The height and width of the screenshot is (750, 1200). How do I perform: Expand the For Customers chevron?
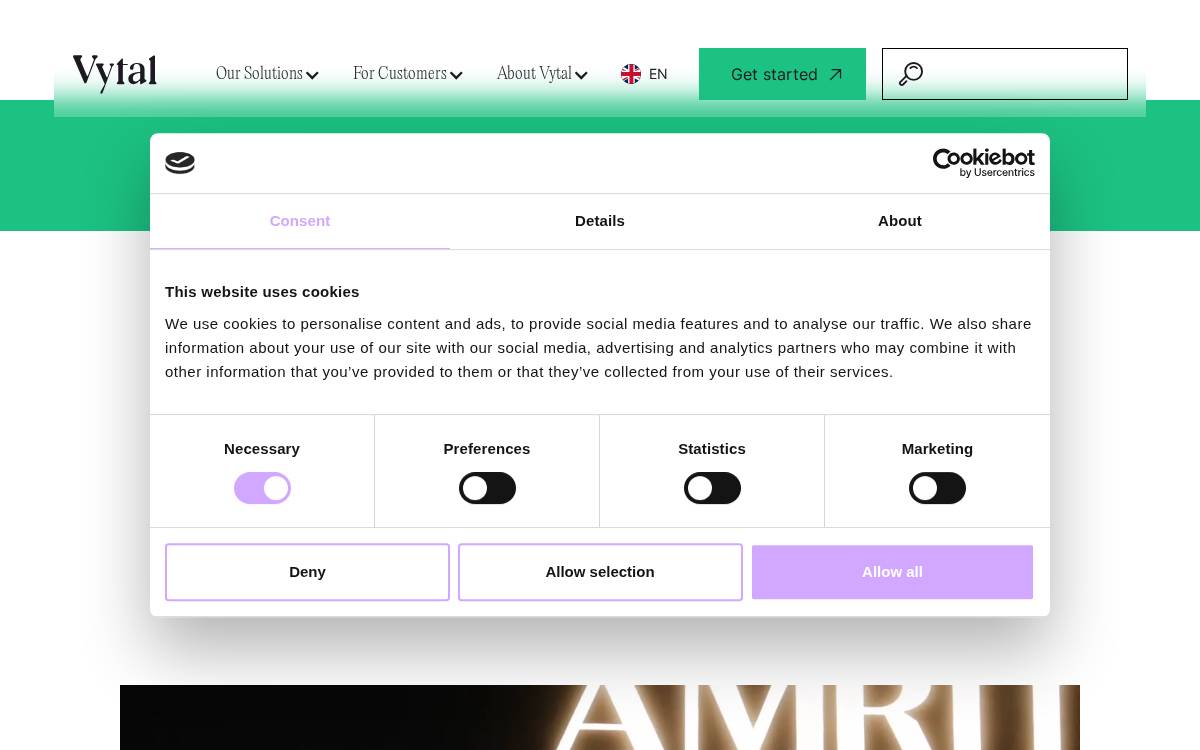(x=456, y=75)
